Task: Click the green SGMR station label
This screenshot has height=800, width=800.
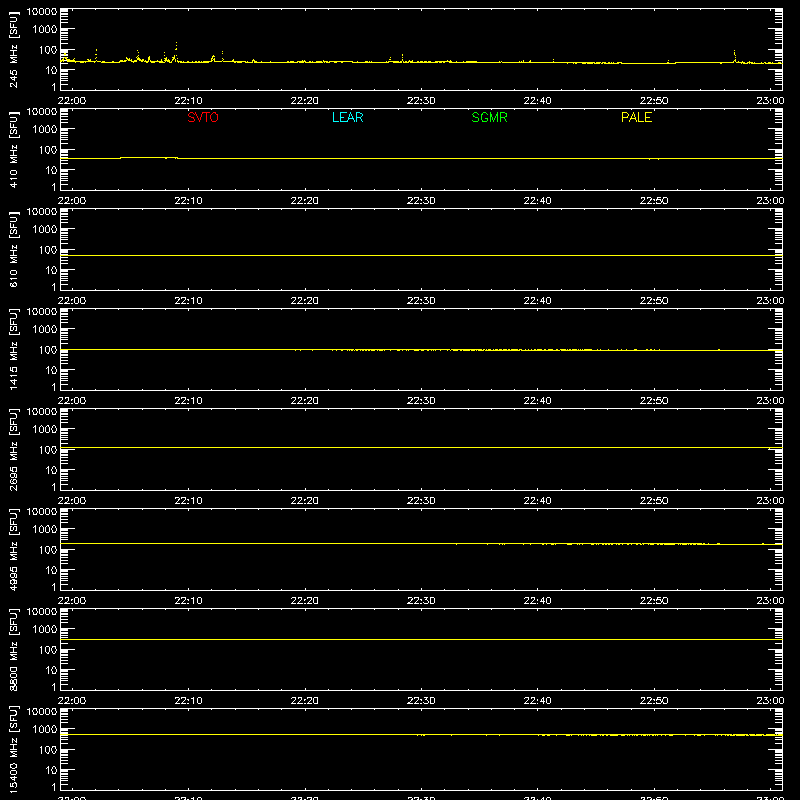Action: click(x=489, y=117)
